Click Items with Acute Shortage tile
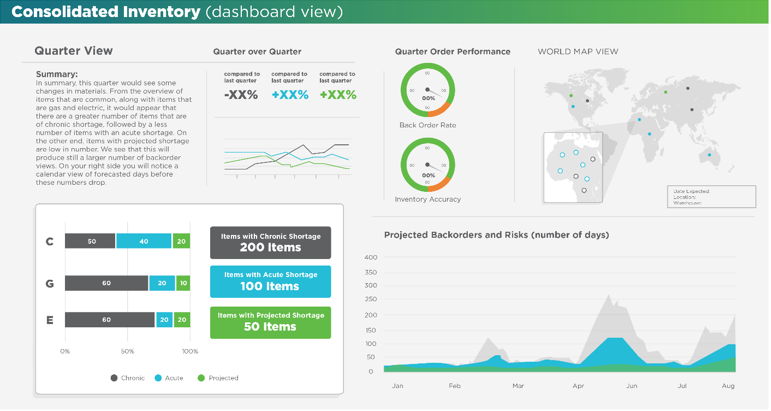 [x=270, y=281]
